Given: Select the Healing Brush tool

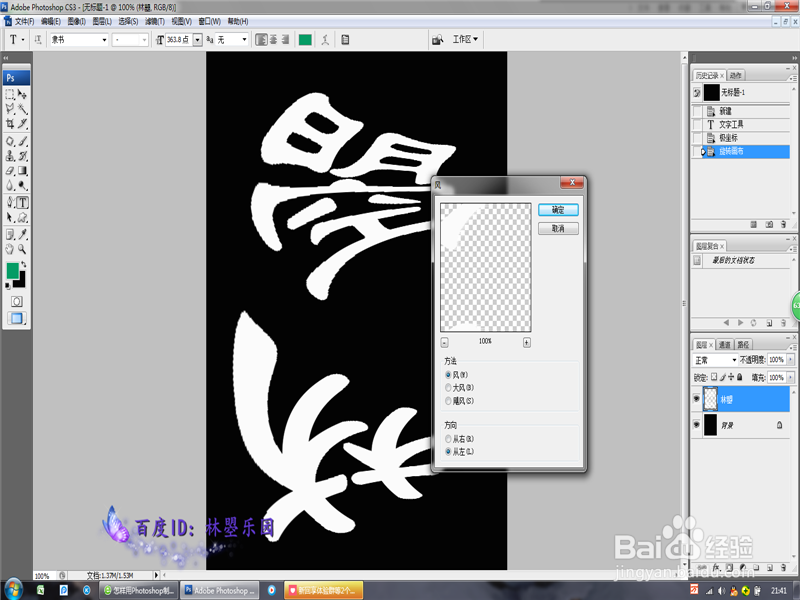Looking at the screenshot, I should pos(10,141).
